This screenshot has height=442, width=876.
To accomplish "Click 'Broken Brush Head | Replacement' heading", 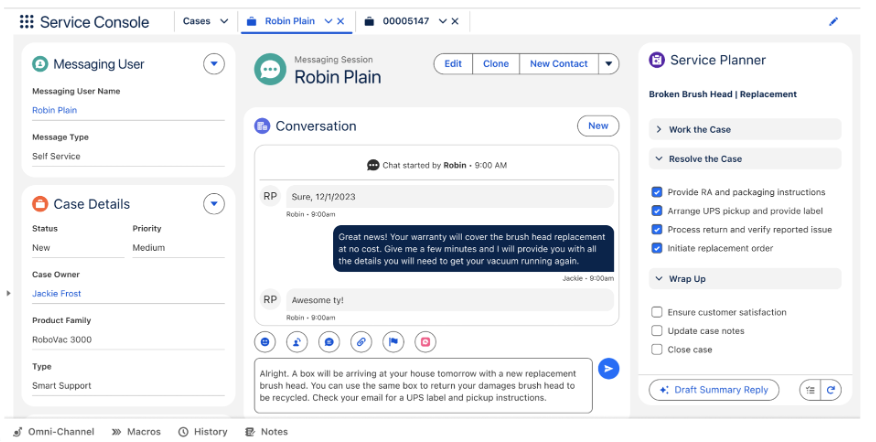I will 723,94.
